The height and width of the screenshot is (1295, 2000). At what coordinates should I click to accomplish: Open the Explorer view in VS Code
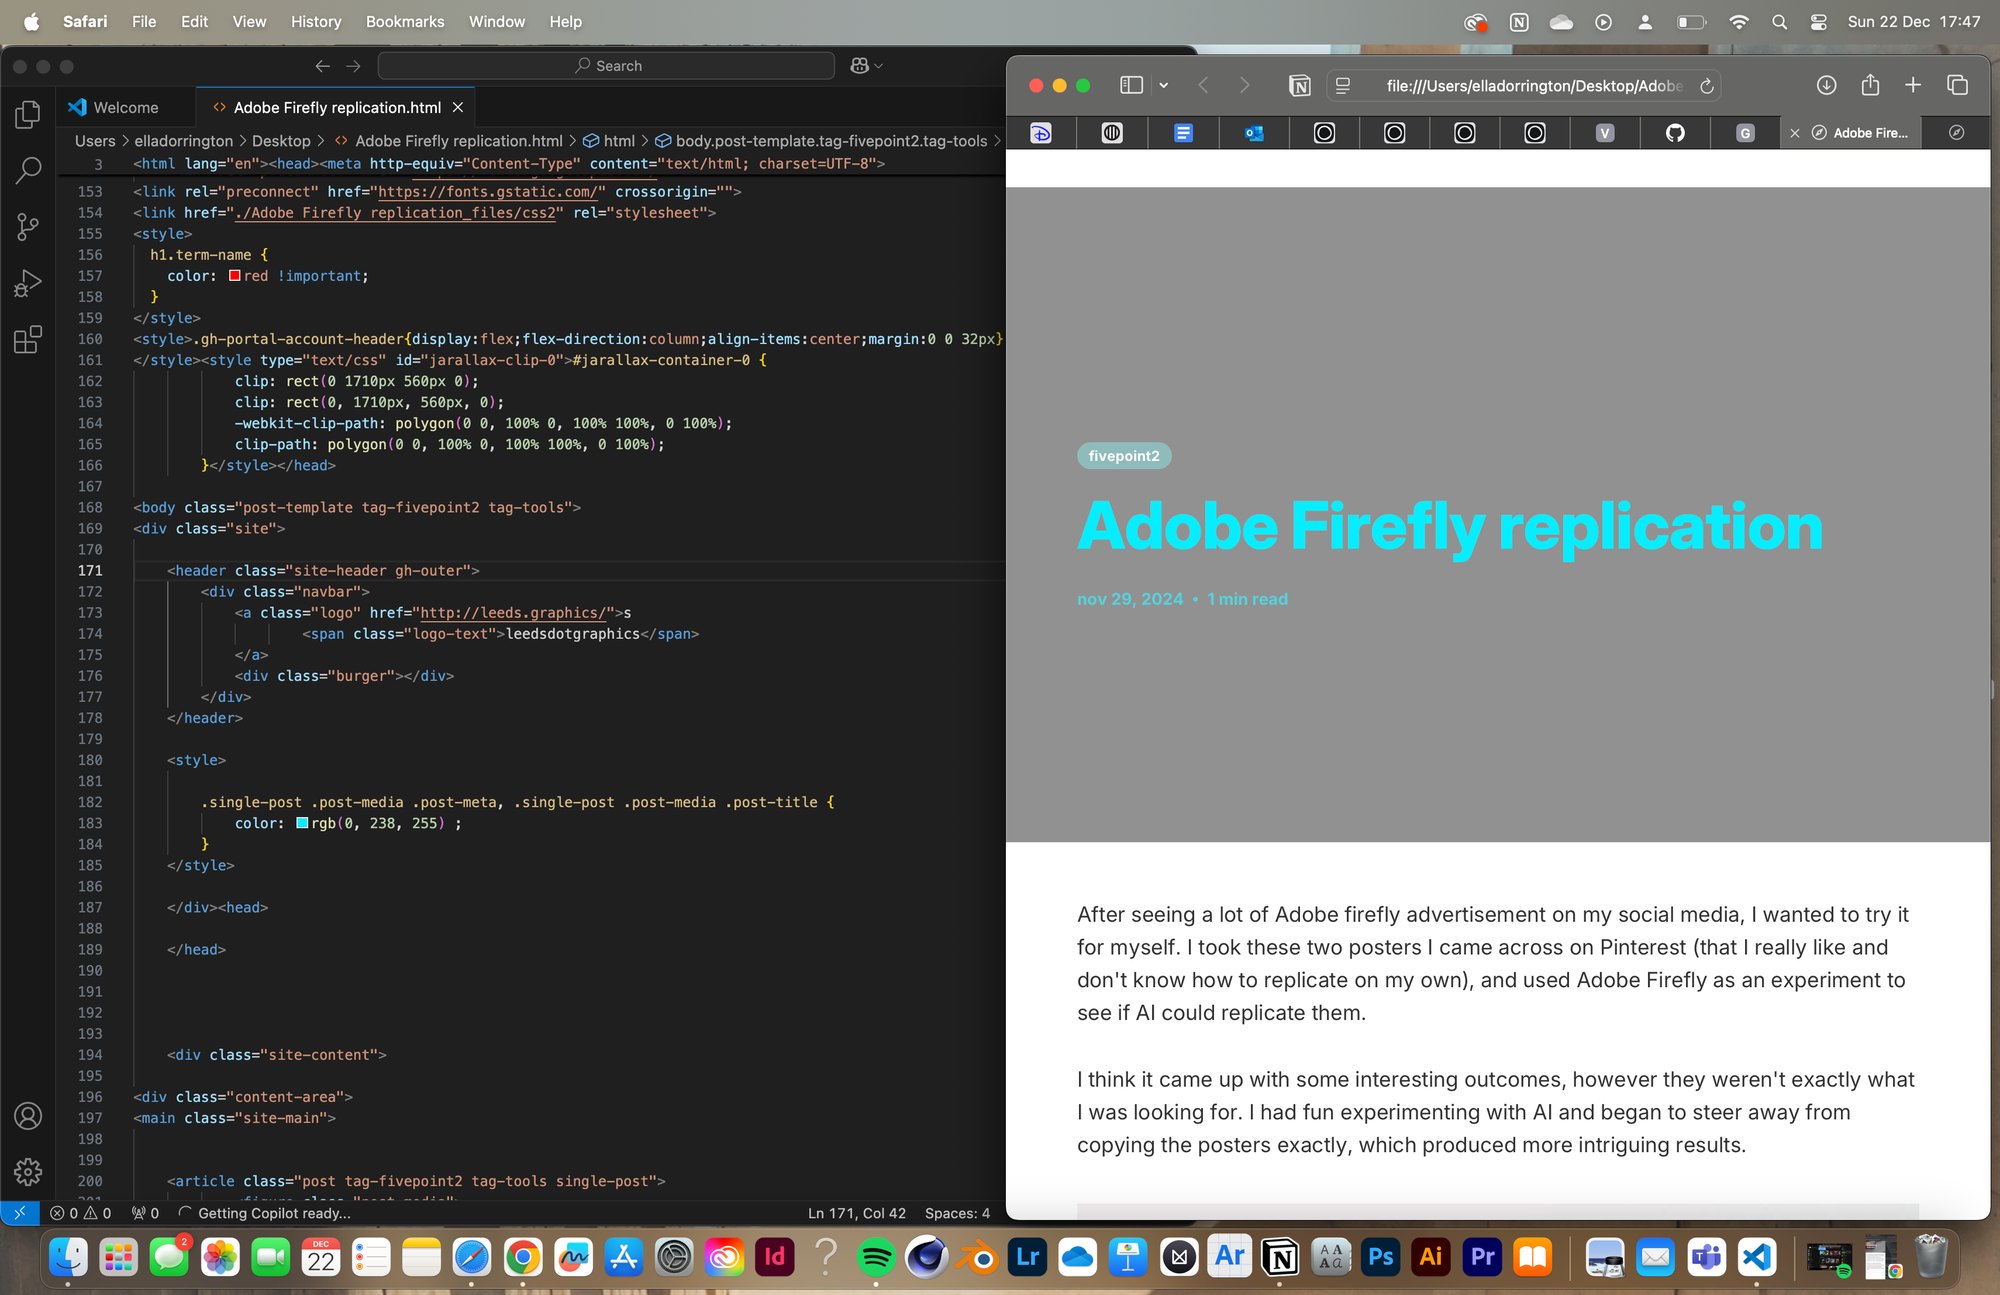click(28, 114)
